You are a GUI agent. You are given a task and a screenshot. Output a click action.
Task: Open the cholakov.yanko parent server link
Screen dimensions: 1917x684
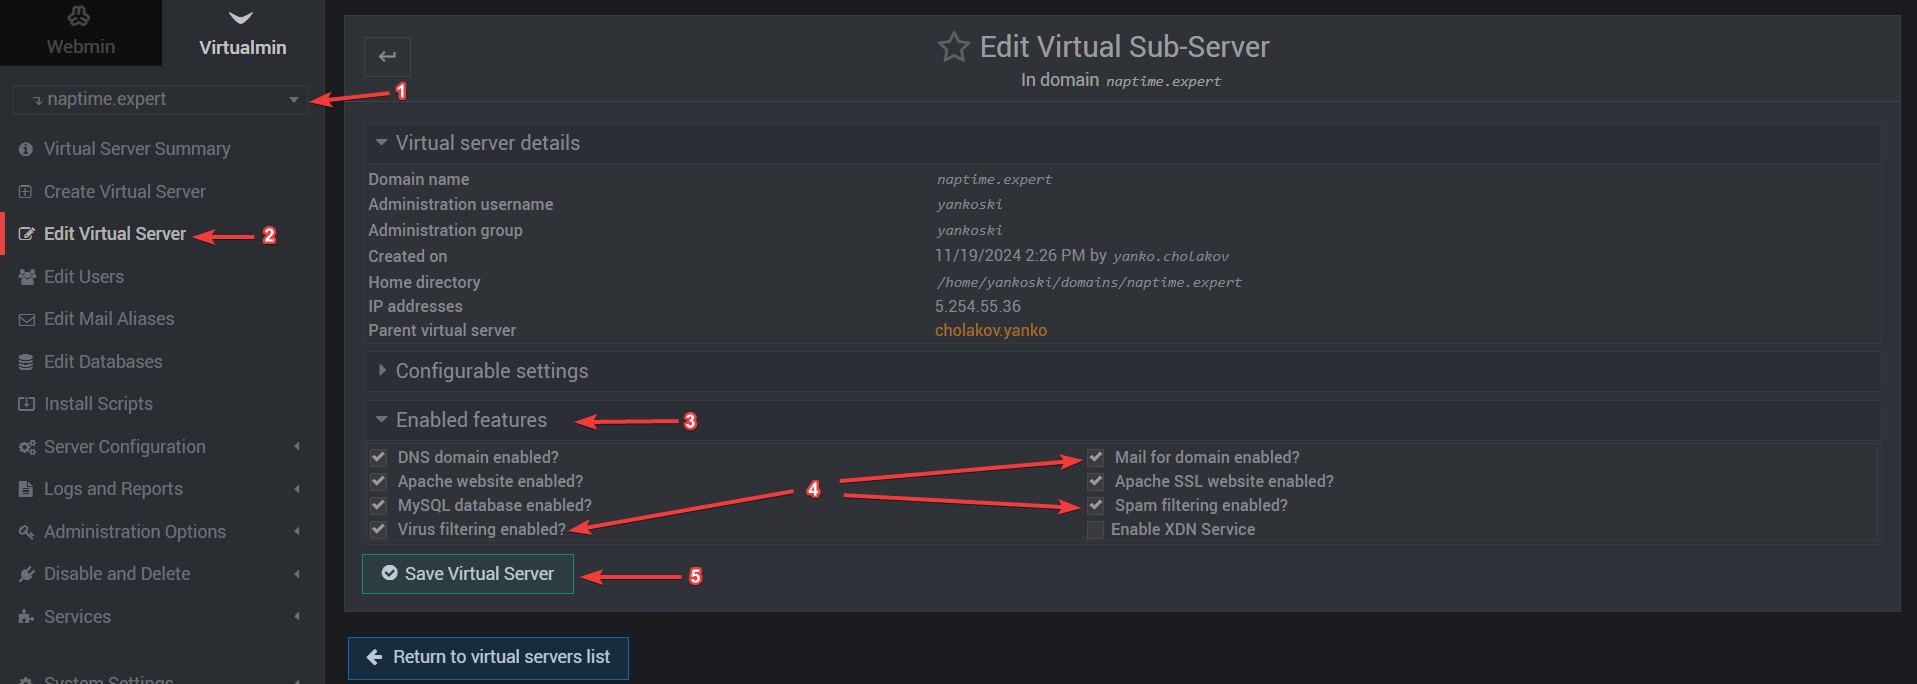(x=991, y=330)
